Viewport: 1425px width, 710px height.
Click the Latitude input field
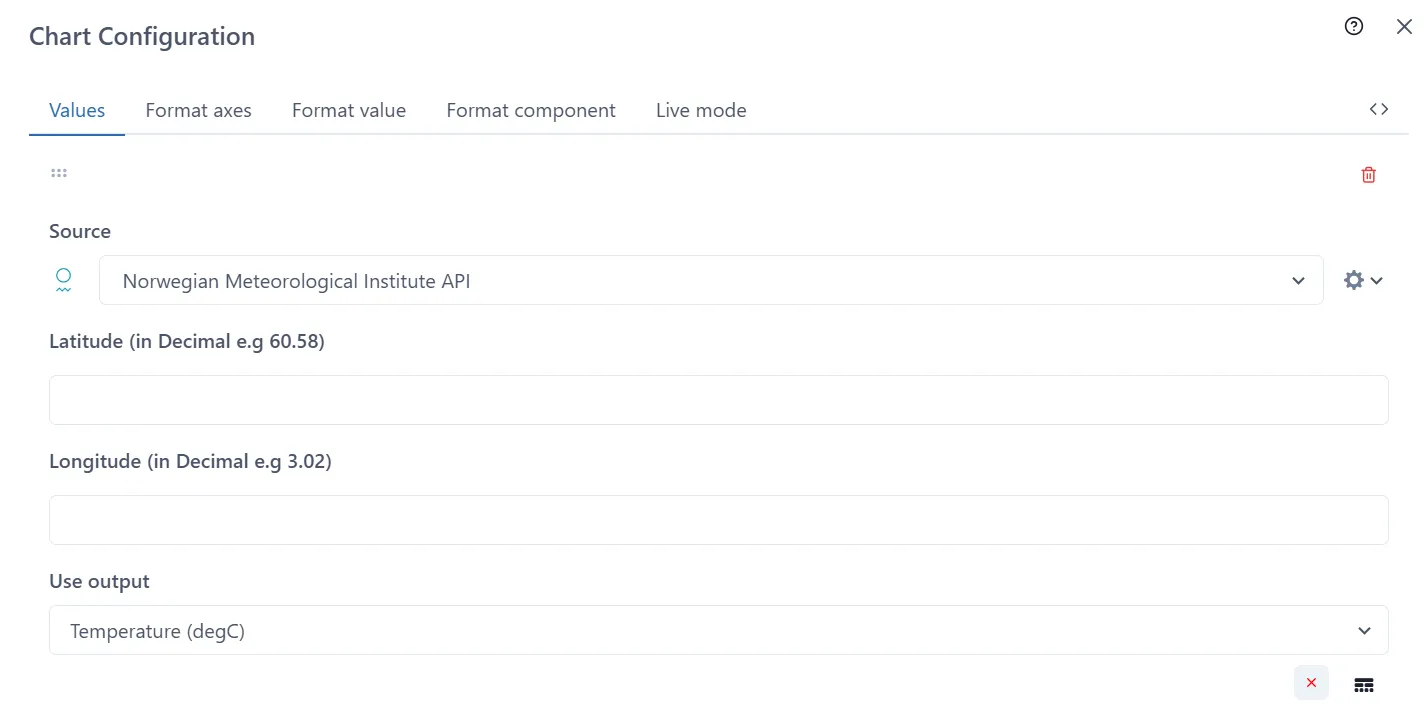tap(718, 399)
